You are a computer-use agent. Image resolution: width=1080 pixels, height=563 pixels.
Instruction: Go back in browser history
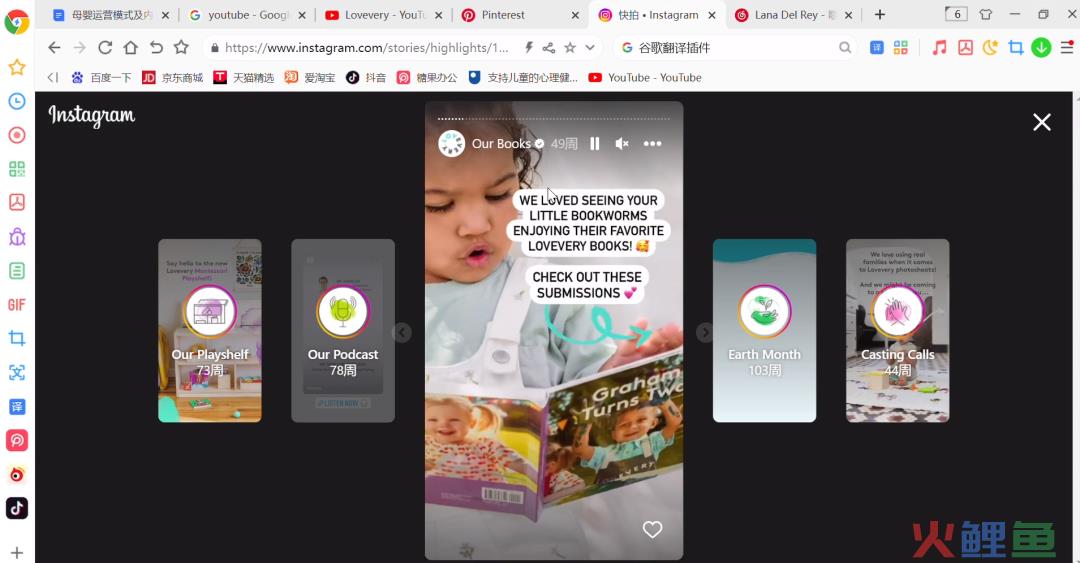tap(54, 48)
